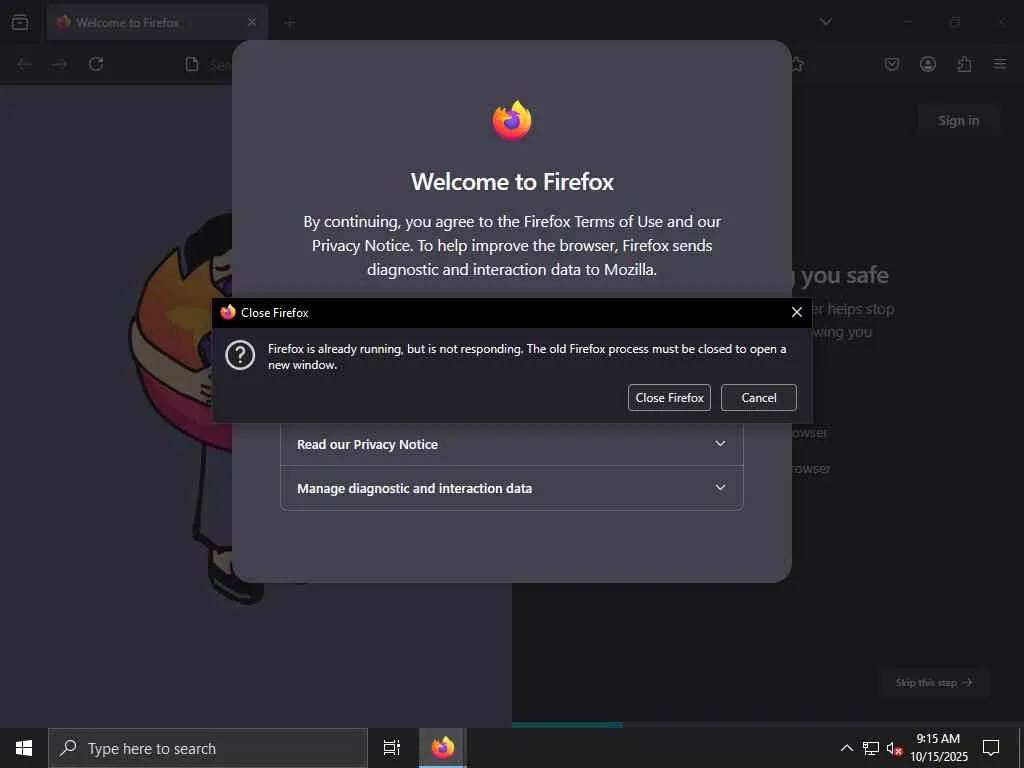Open a new tab with plus button
1024x768 pixels.
[290, 24]
